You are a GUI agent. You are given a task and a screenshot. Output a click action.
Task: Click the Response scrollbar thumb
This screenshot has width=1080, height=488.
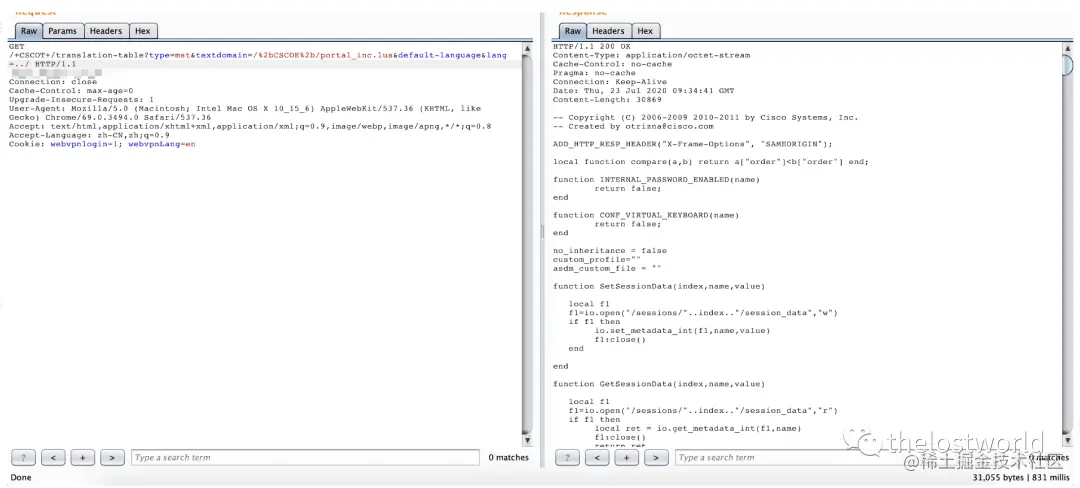pyautogui.click(x=1068, y=65)
